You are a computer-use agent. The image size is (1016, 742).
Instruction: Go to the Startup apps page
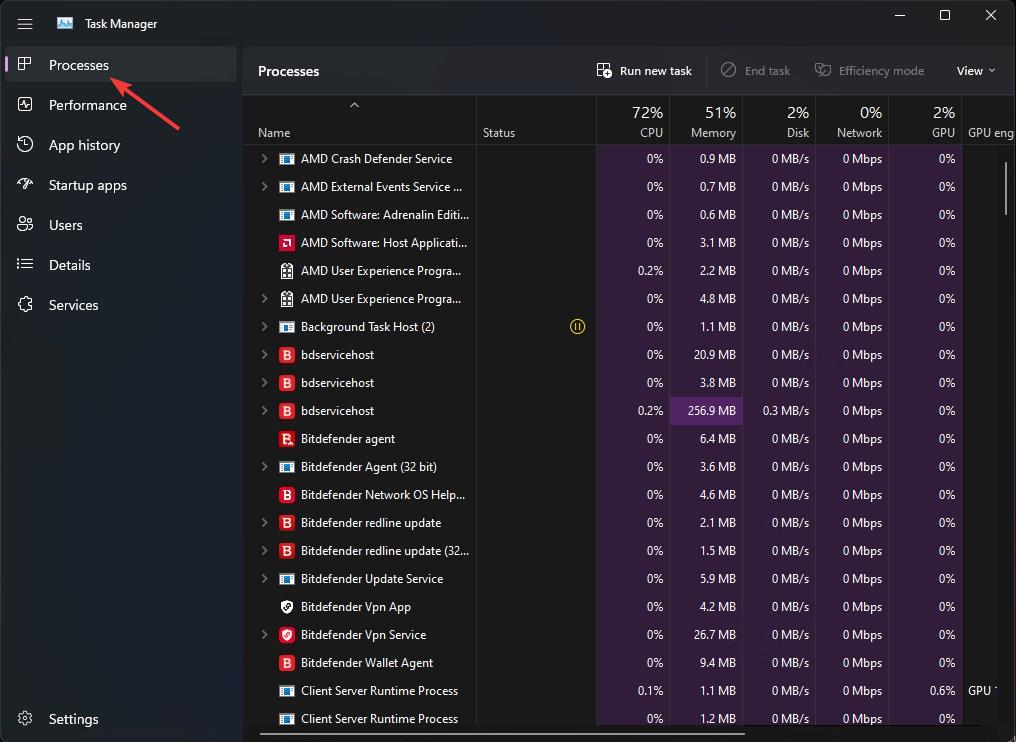(121, 185)
